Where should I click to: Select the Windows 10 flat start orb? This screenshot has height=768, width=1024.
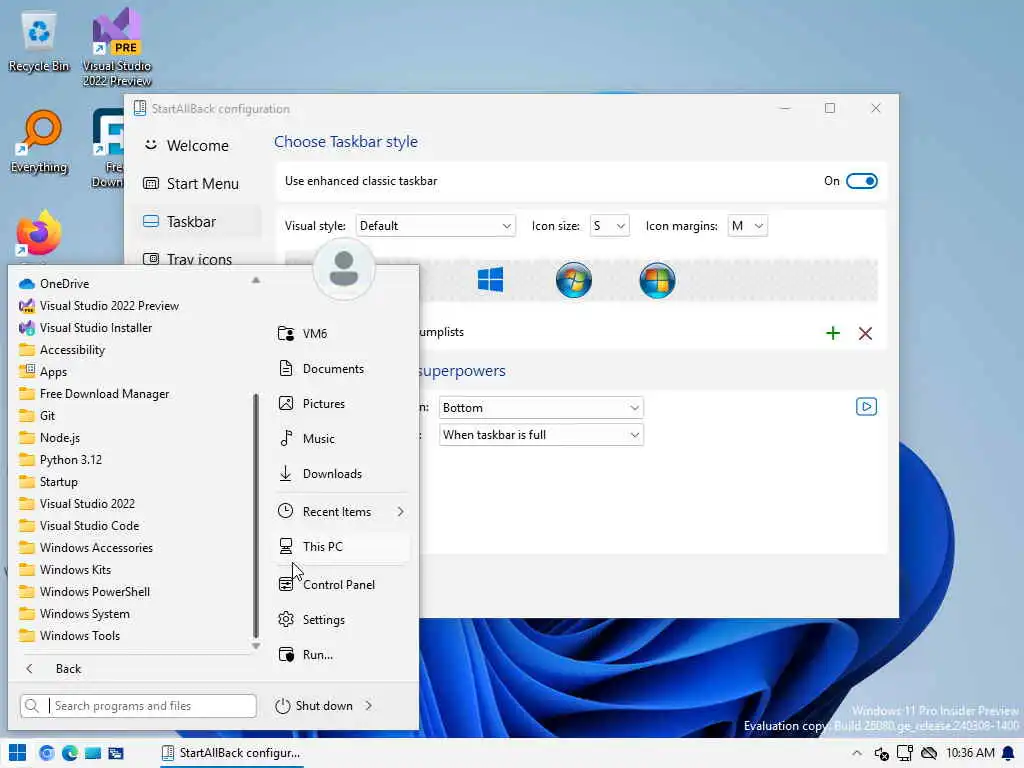pos(490,280)
